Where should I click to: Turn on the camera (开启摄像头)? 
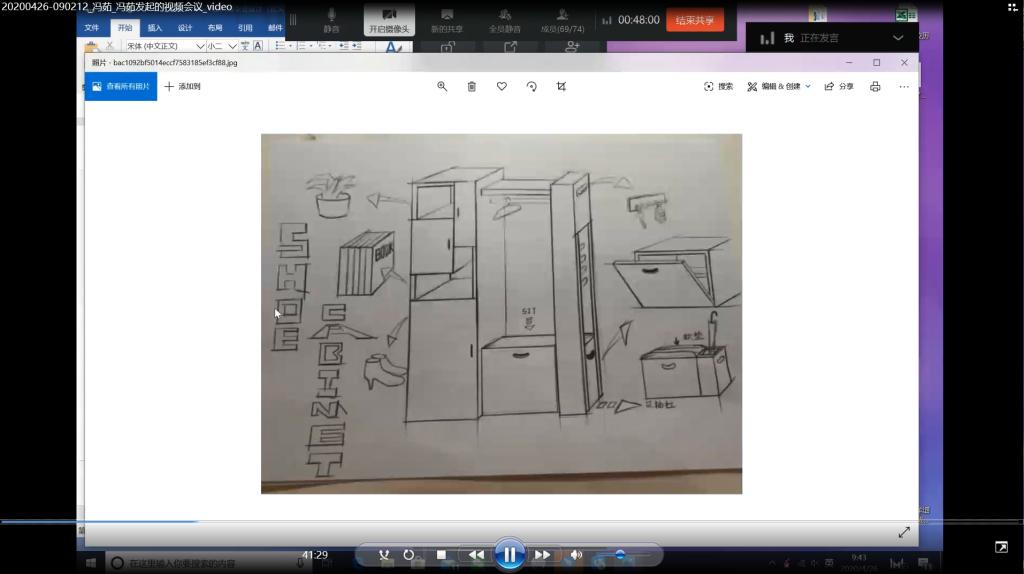(389, 20)
